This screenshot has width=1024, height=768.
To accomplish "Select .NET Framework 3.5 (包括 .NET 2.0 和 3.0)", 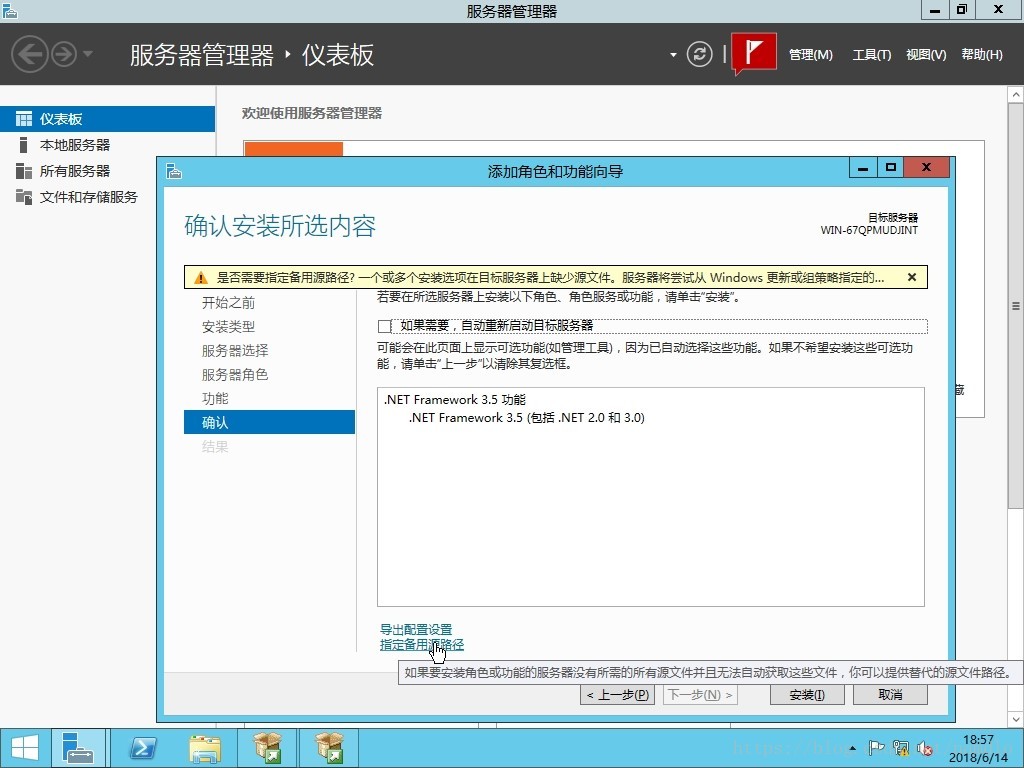I will pos(526,418).
